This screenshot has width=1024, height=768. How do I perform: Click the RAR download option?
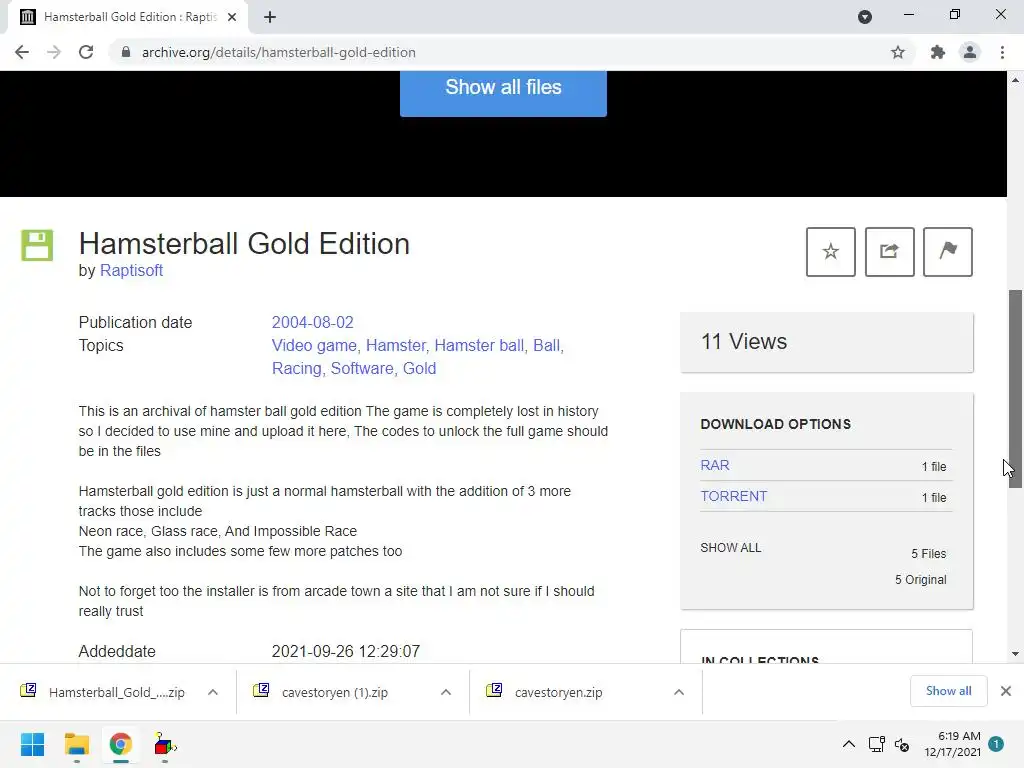[715, 465]
